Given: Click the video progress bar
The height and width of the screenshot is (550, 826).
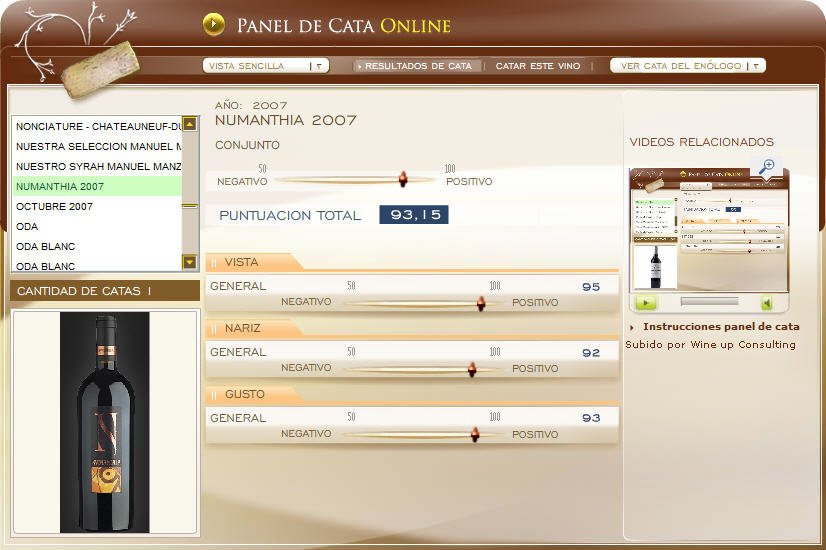Looking at the screenshot, I should pos(709,301).
